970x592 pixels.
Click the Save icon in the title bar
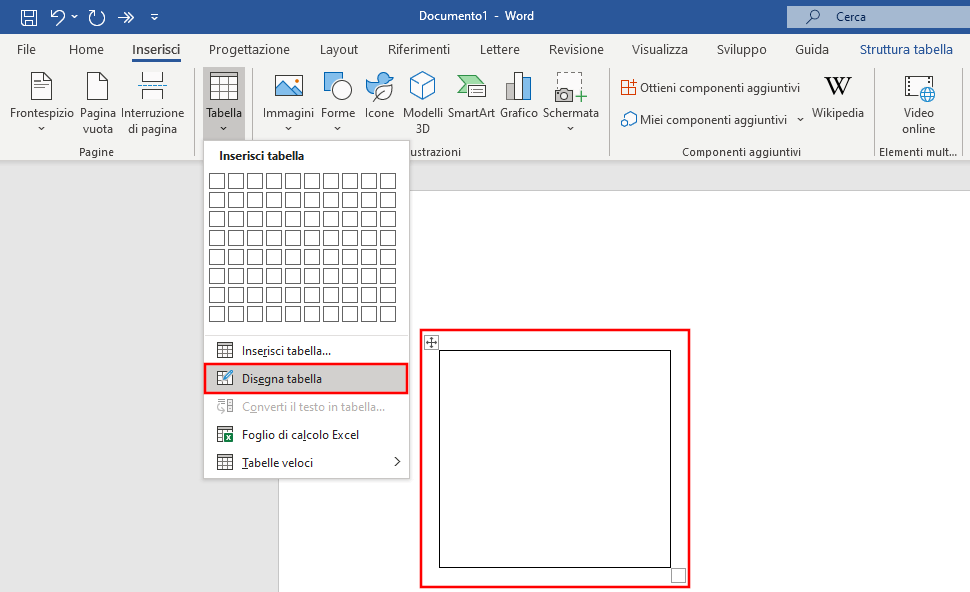pyautogui.click(x=28, y=17)
